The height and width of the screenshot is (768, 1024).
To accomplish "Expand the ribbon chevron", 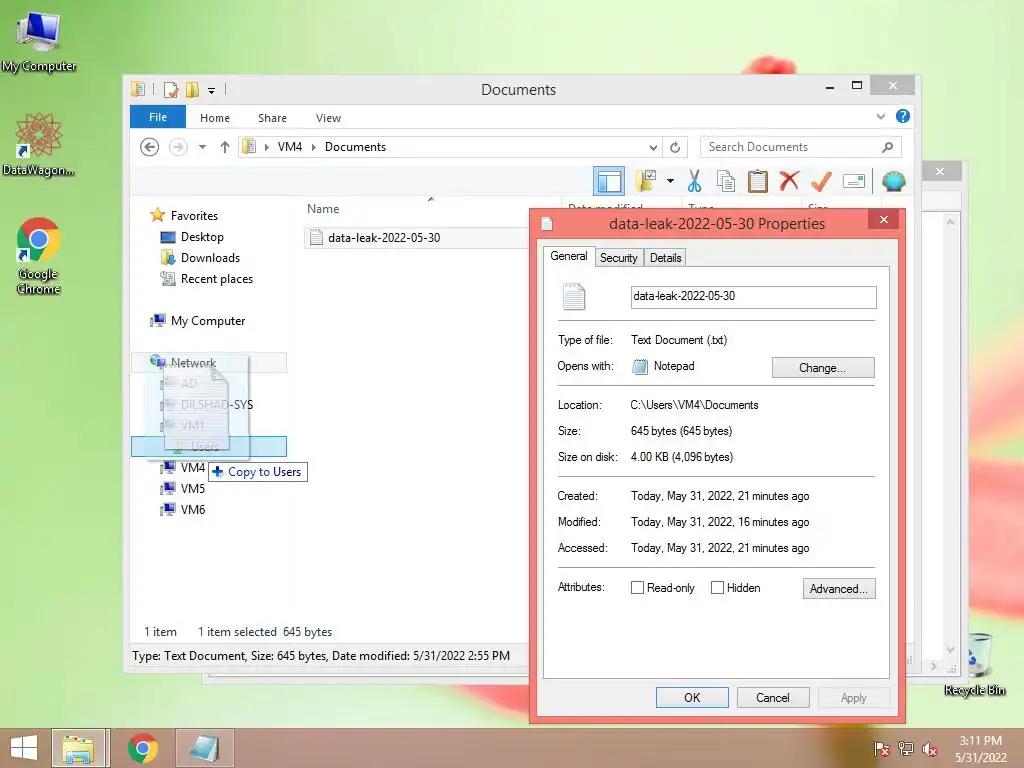I will (x=880, y=116).
